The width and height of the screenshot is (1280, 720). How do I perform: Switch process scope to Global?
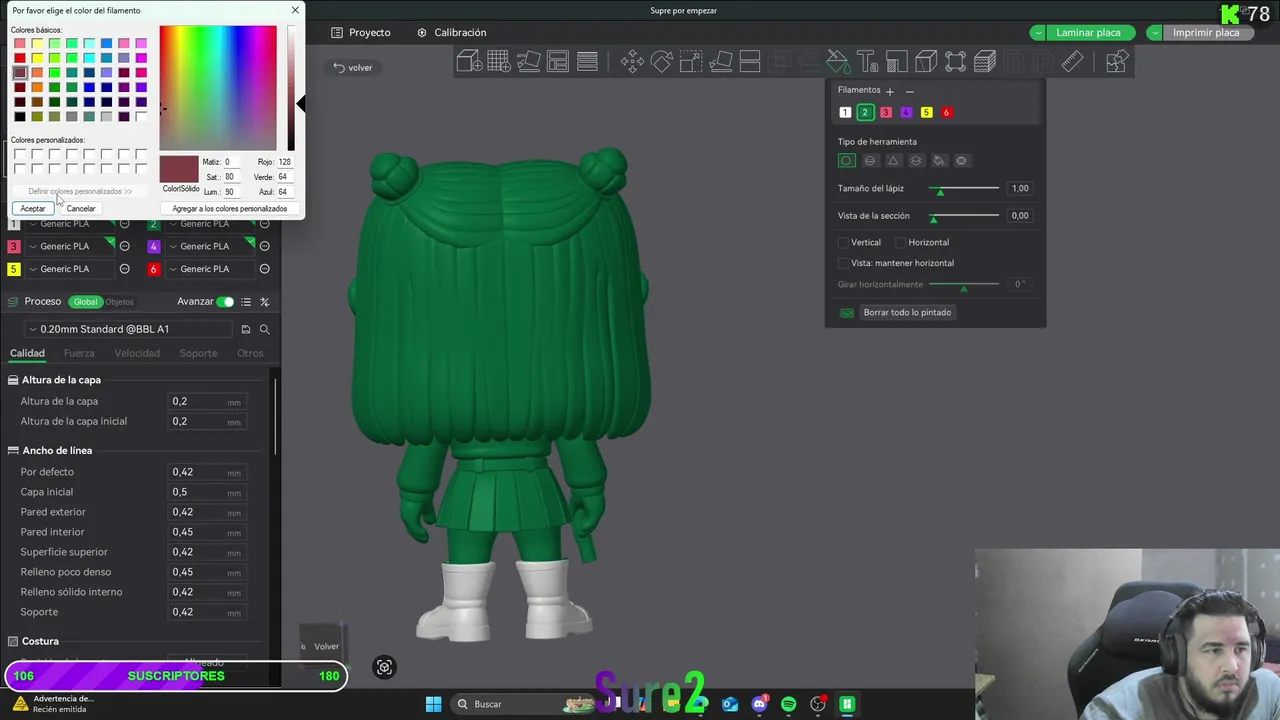click(86, 302)
